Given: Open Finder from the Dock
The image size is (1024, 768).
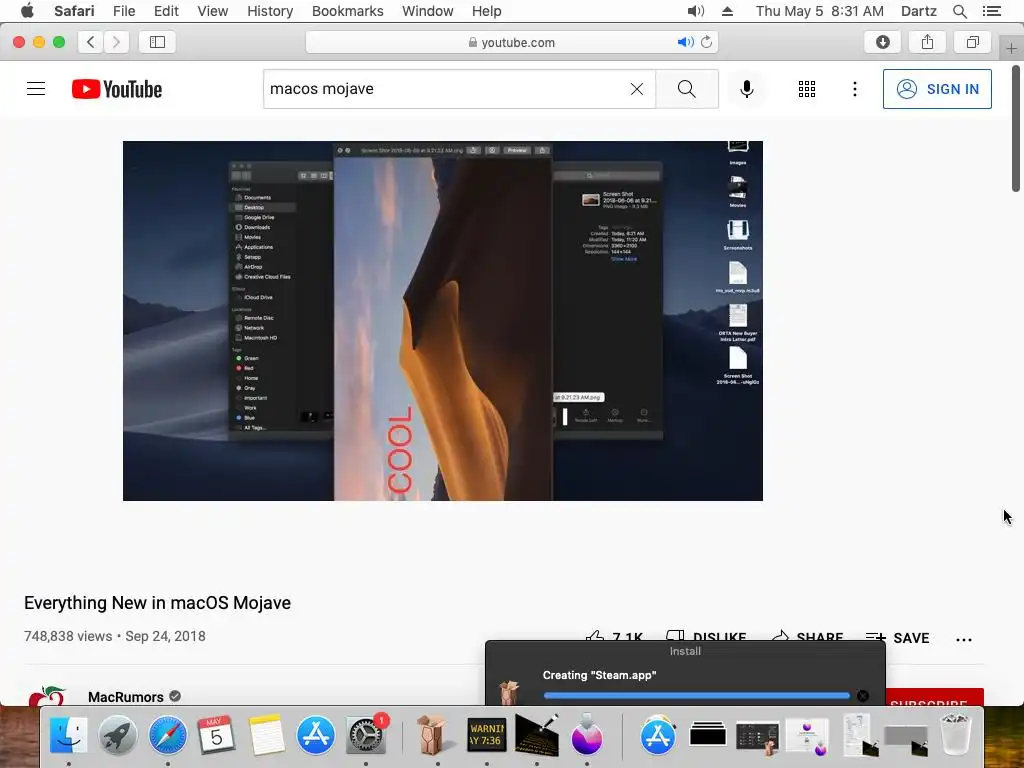Looking at the screenshot, I should point(69,736).
